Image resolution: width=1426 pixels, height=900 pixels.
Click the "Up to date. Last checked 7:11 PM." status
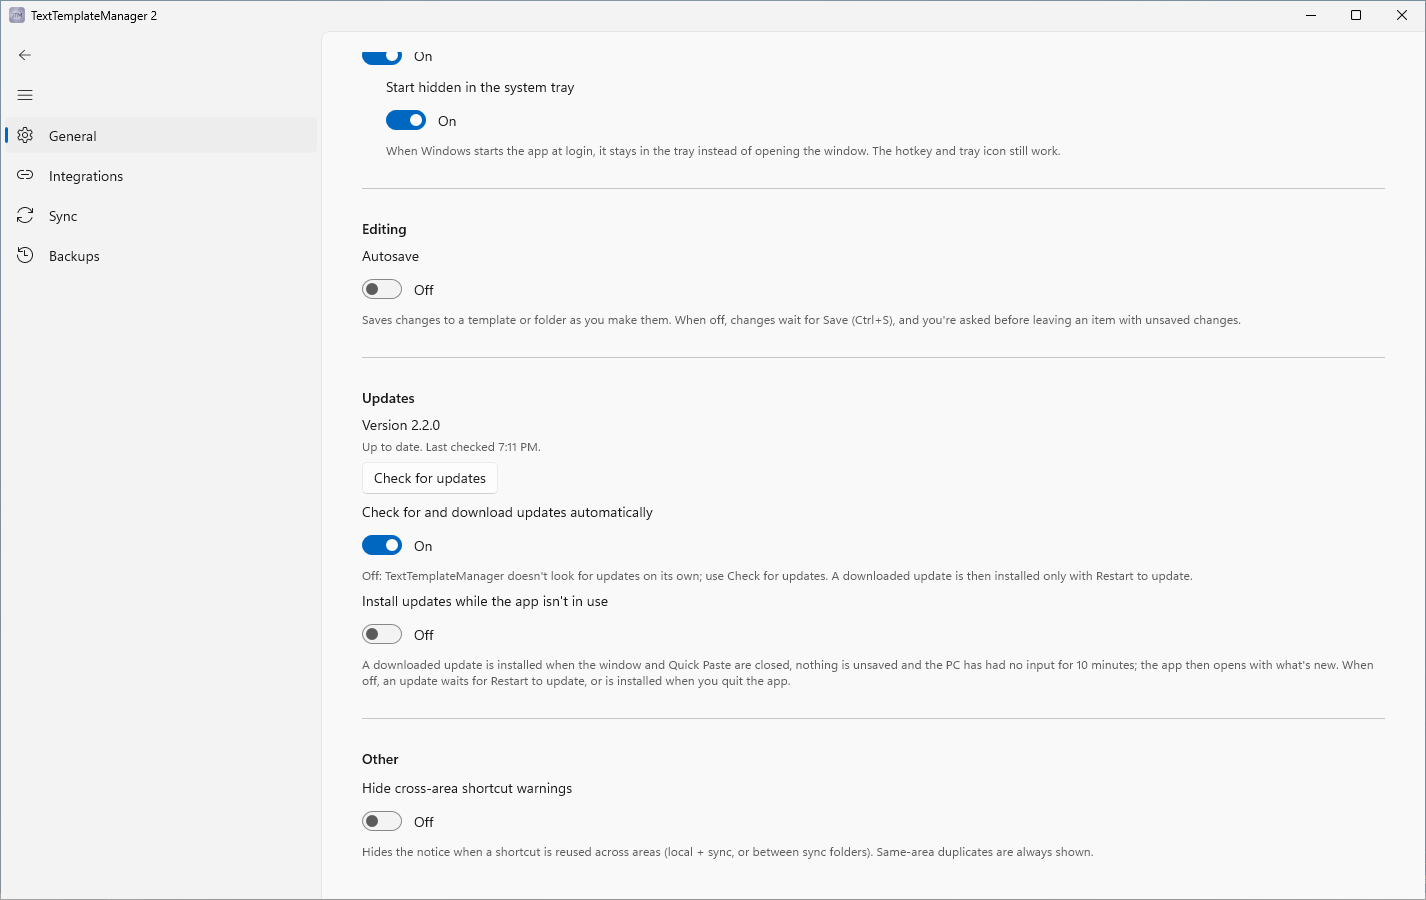click(451, 447)
